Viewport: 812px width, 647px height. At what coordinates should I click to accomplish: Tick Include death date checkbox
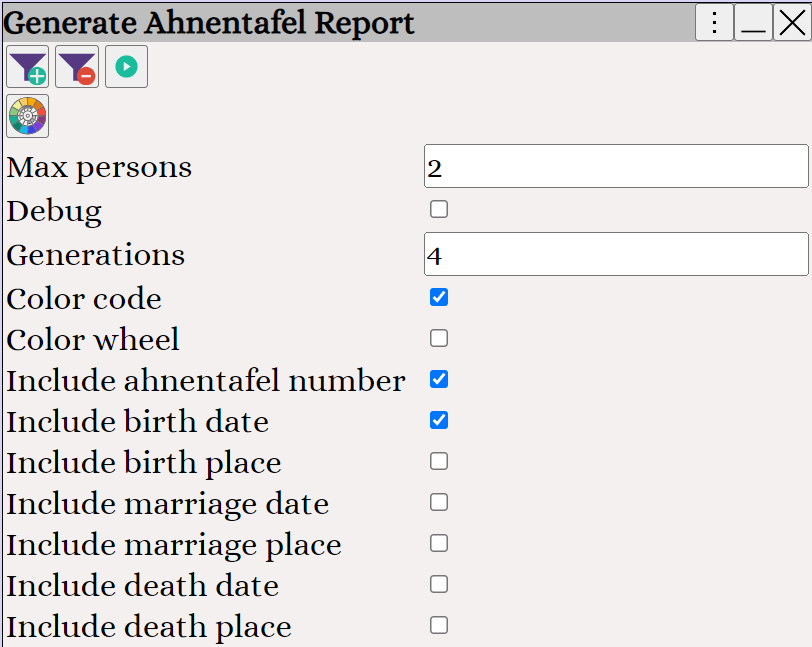point(439,584)
